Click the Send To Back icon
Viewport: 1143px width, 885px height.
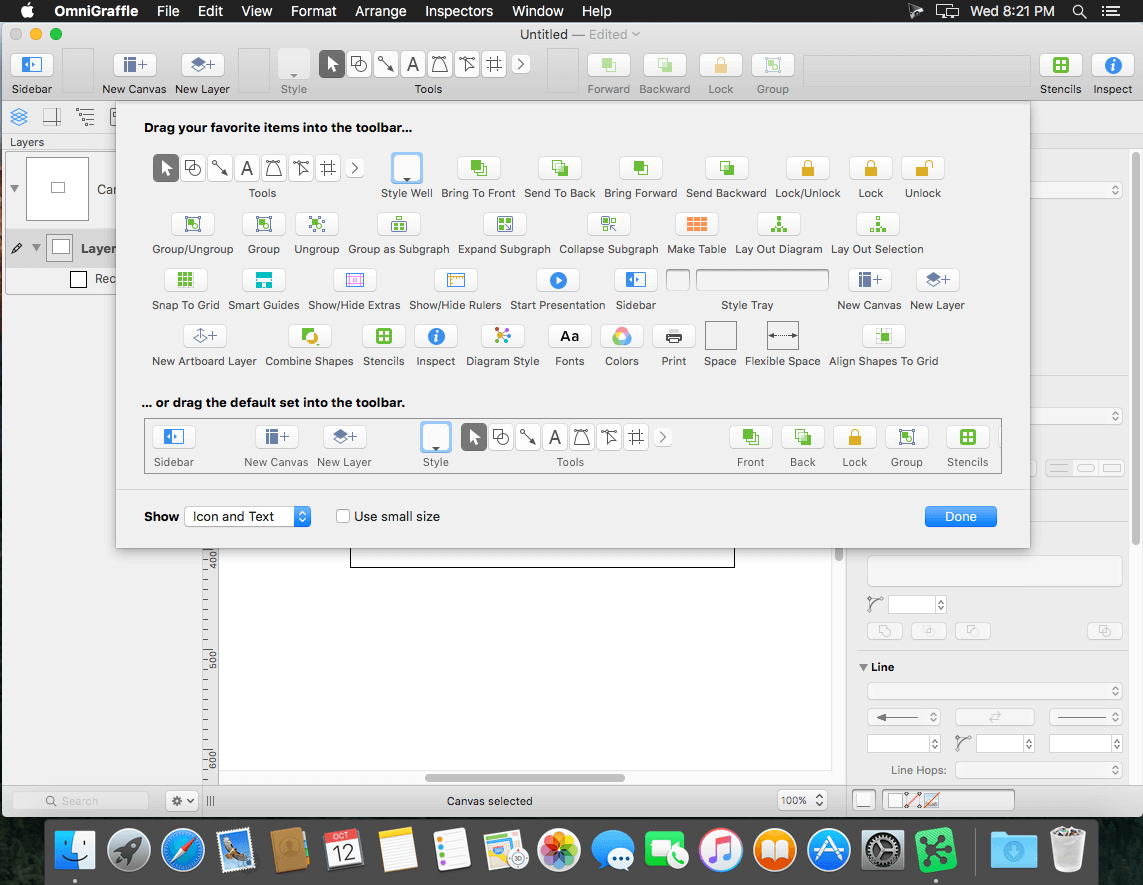click(559, 168)
